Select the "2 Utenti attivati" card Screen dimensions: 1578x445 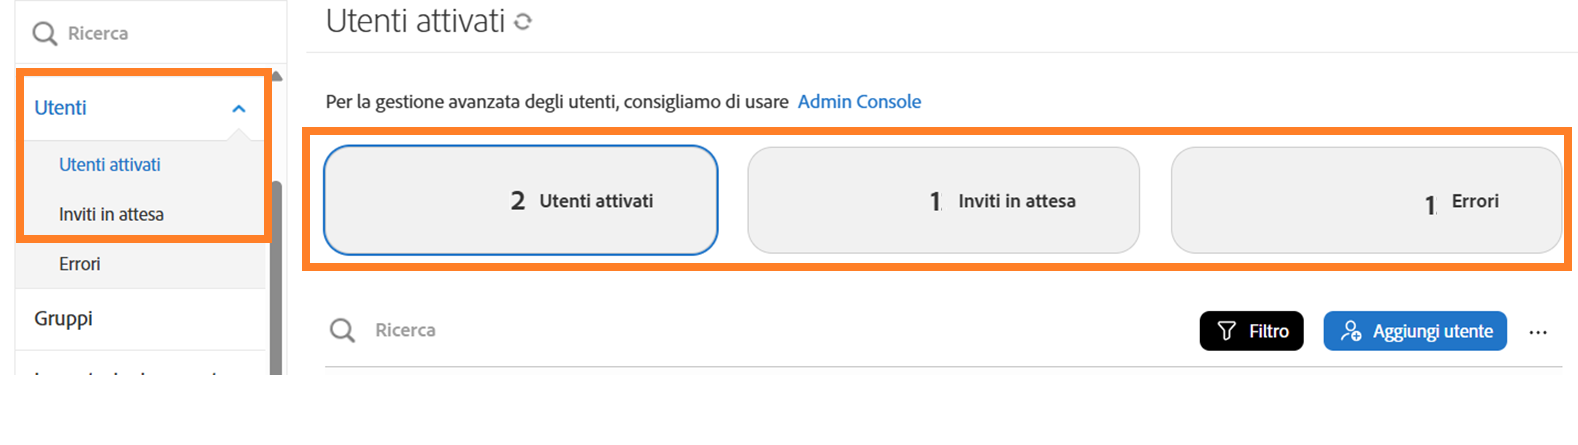coord(521,200)
